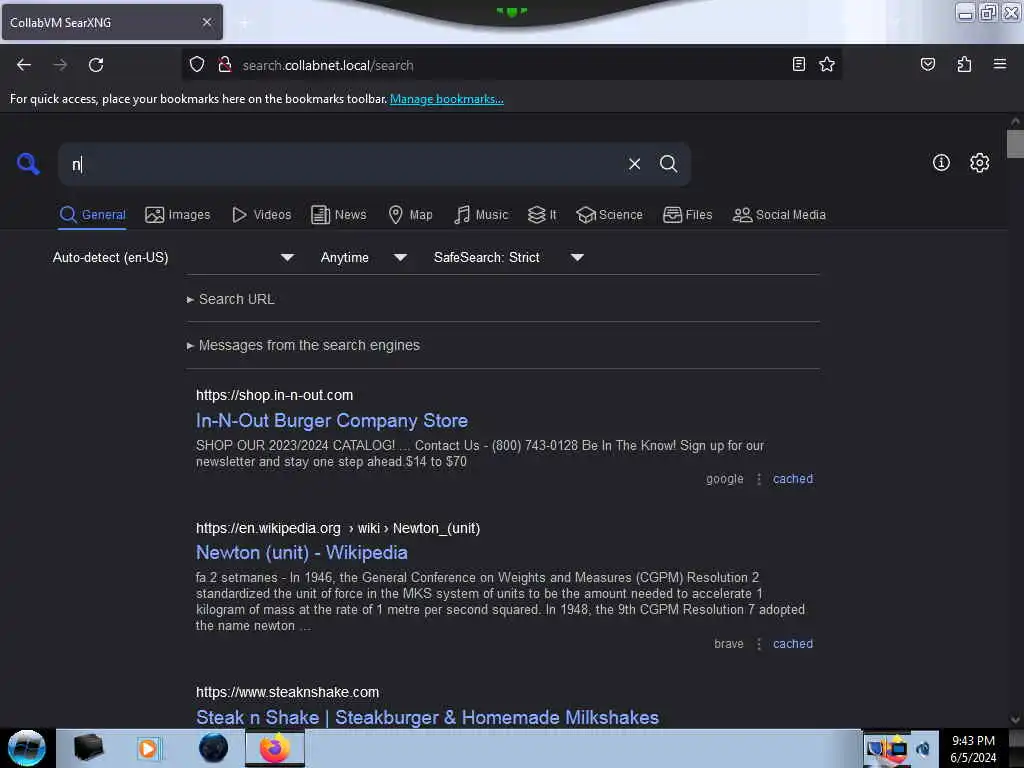Expand the Search URL section
Viewport: 1024px width, 768px height.
[x=231, y=299]
